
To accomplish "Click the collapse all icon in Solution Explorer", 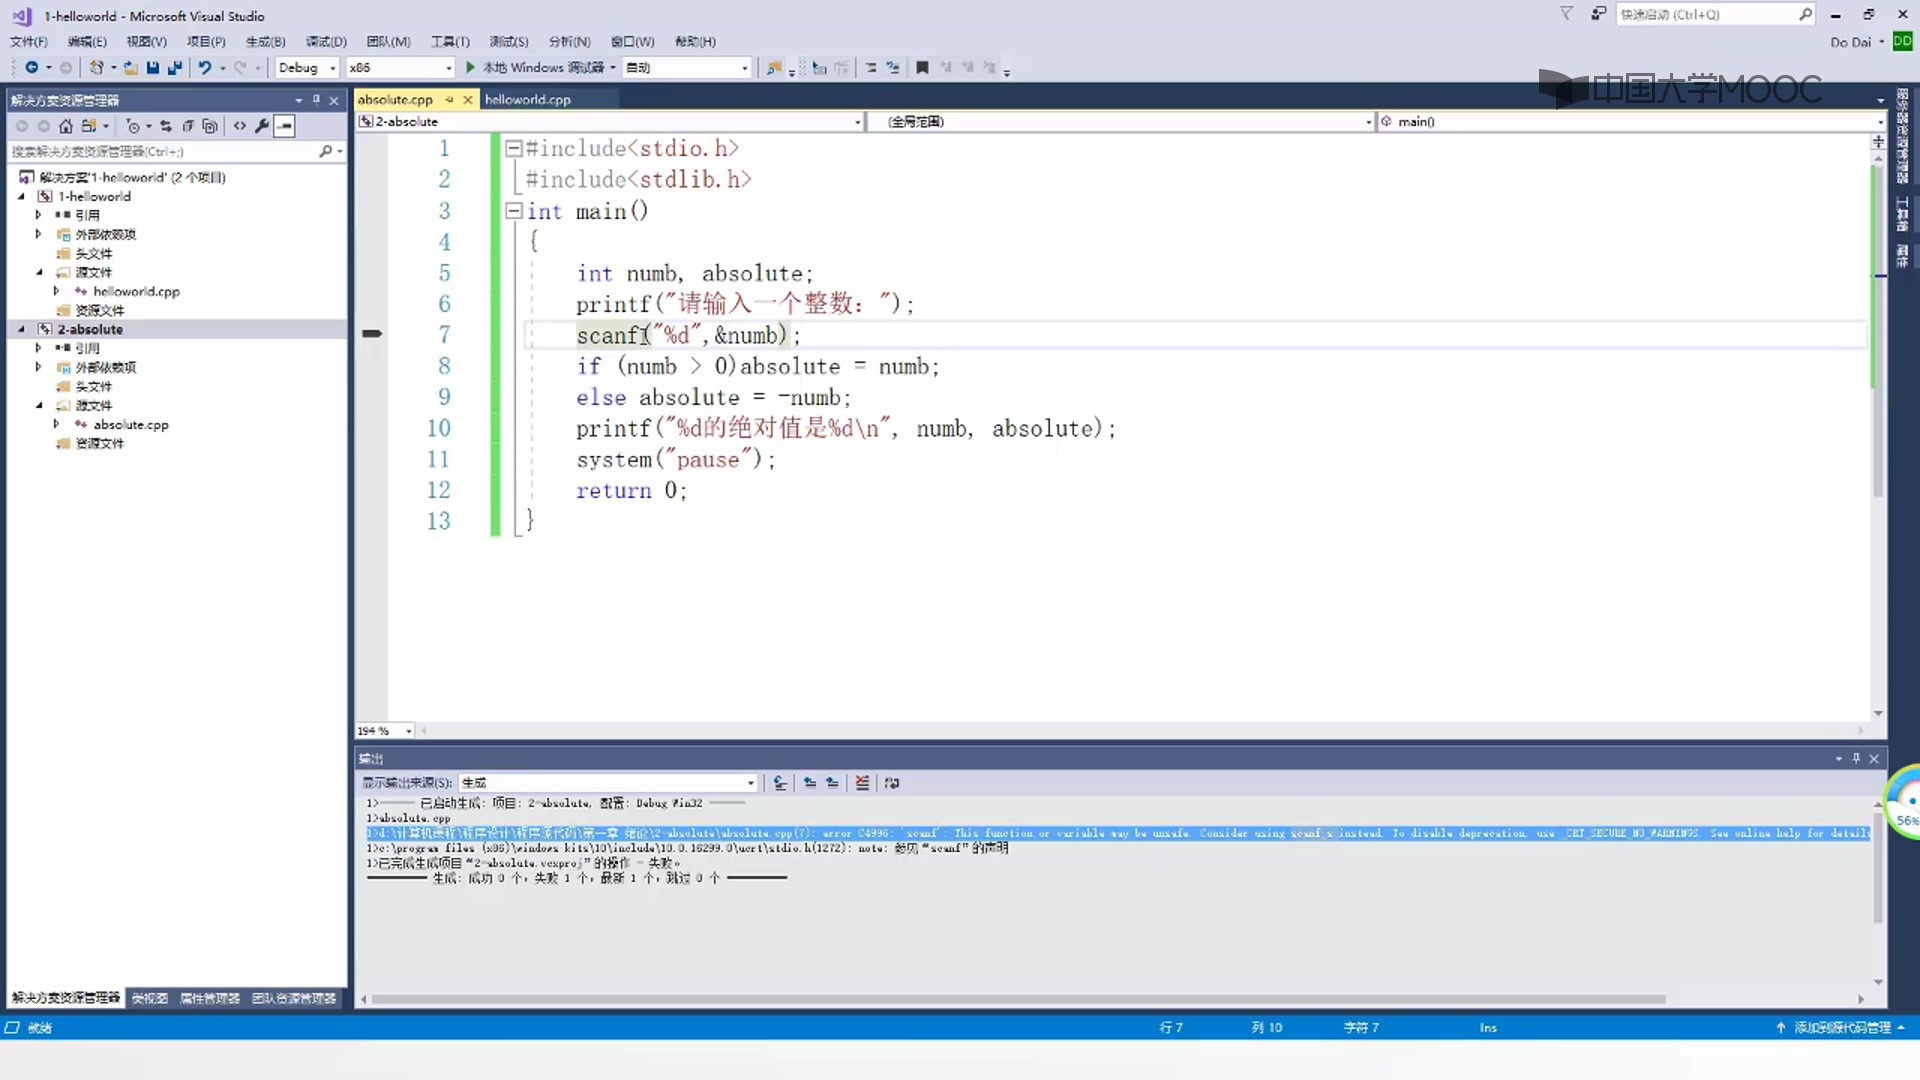I will point(188,126).
